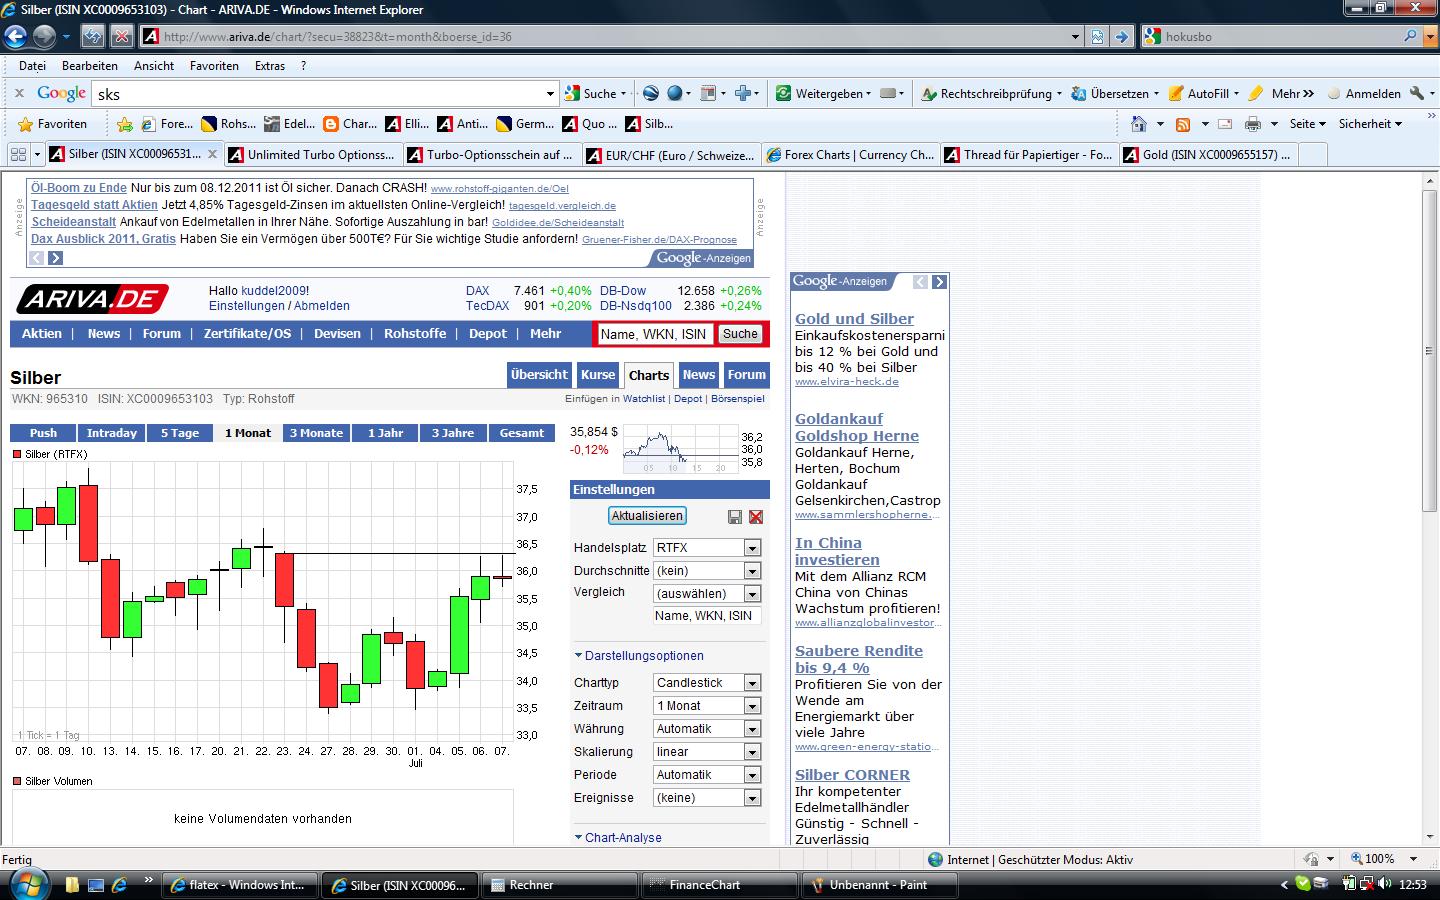Screen dimensions: 1440x900
Task: Open the Rohstoffe navigation link
Action: [415, 334]
